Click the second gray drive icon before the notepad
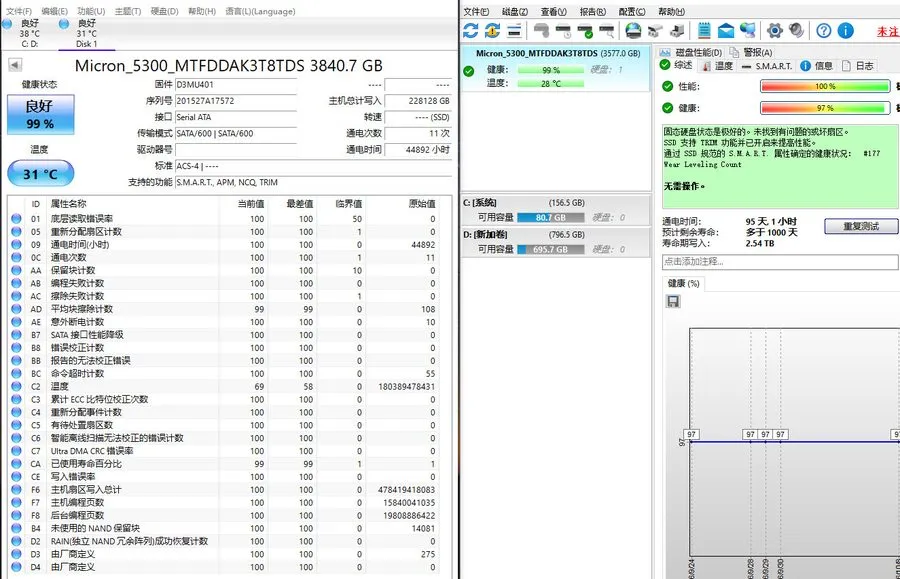 tap(677, 30)
